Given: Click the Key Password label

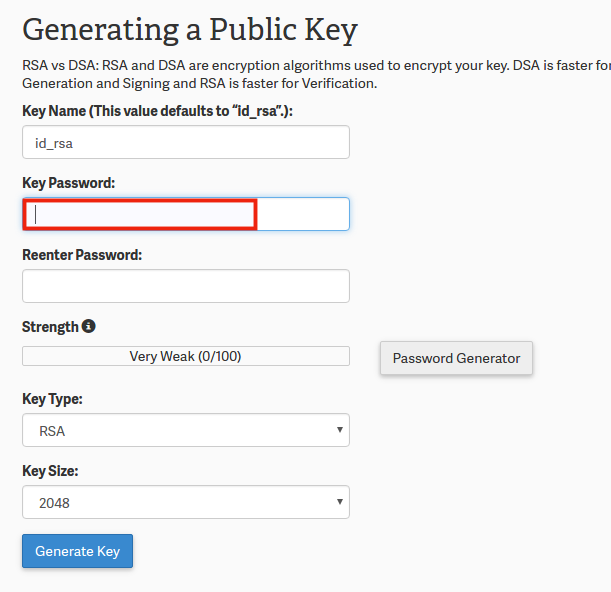Looking at the screenshot, I should click(69, 183).
